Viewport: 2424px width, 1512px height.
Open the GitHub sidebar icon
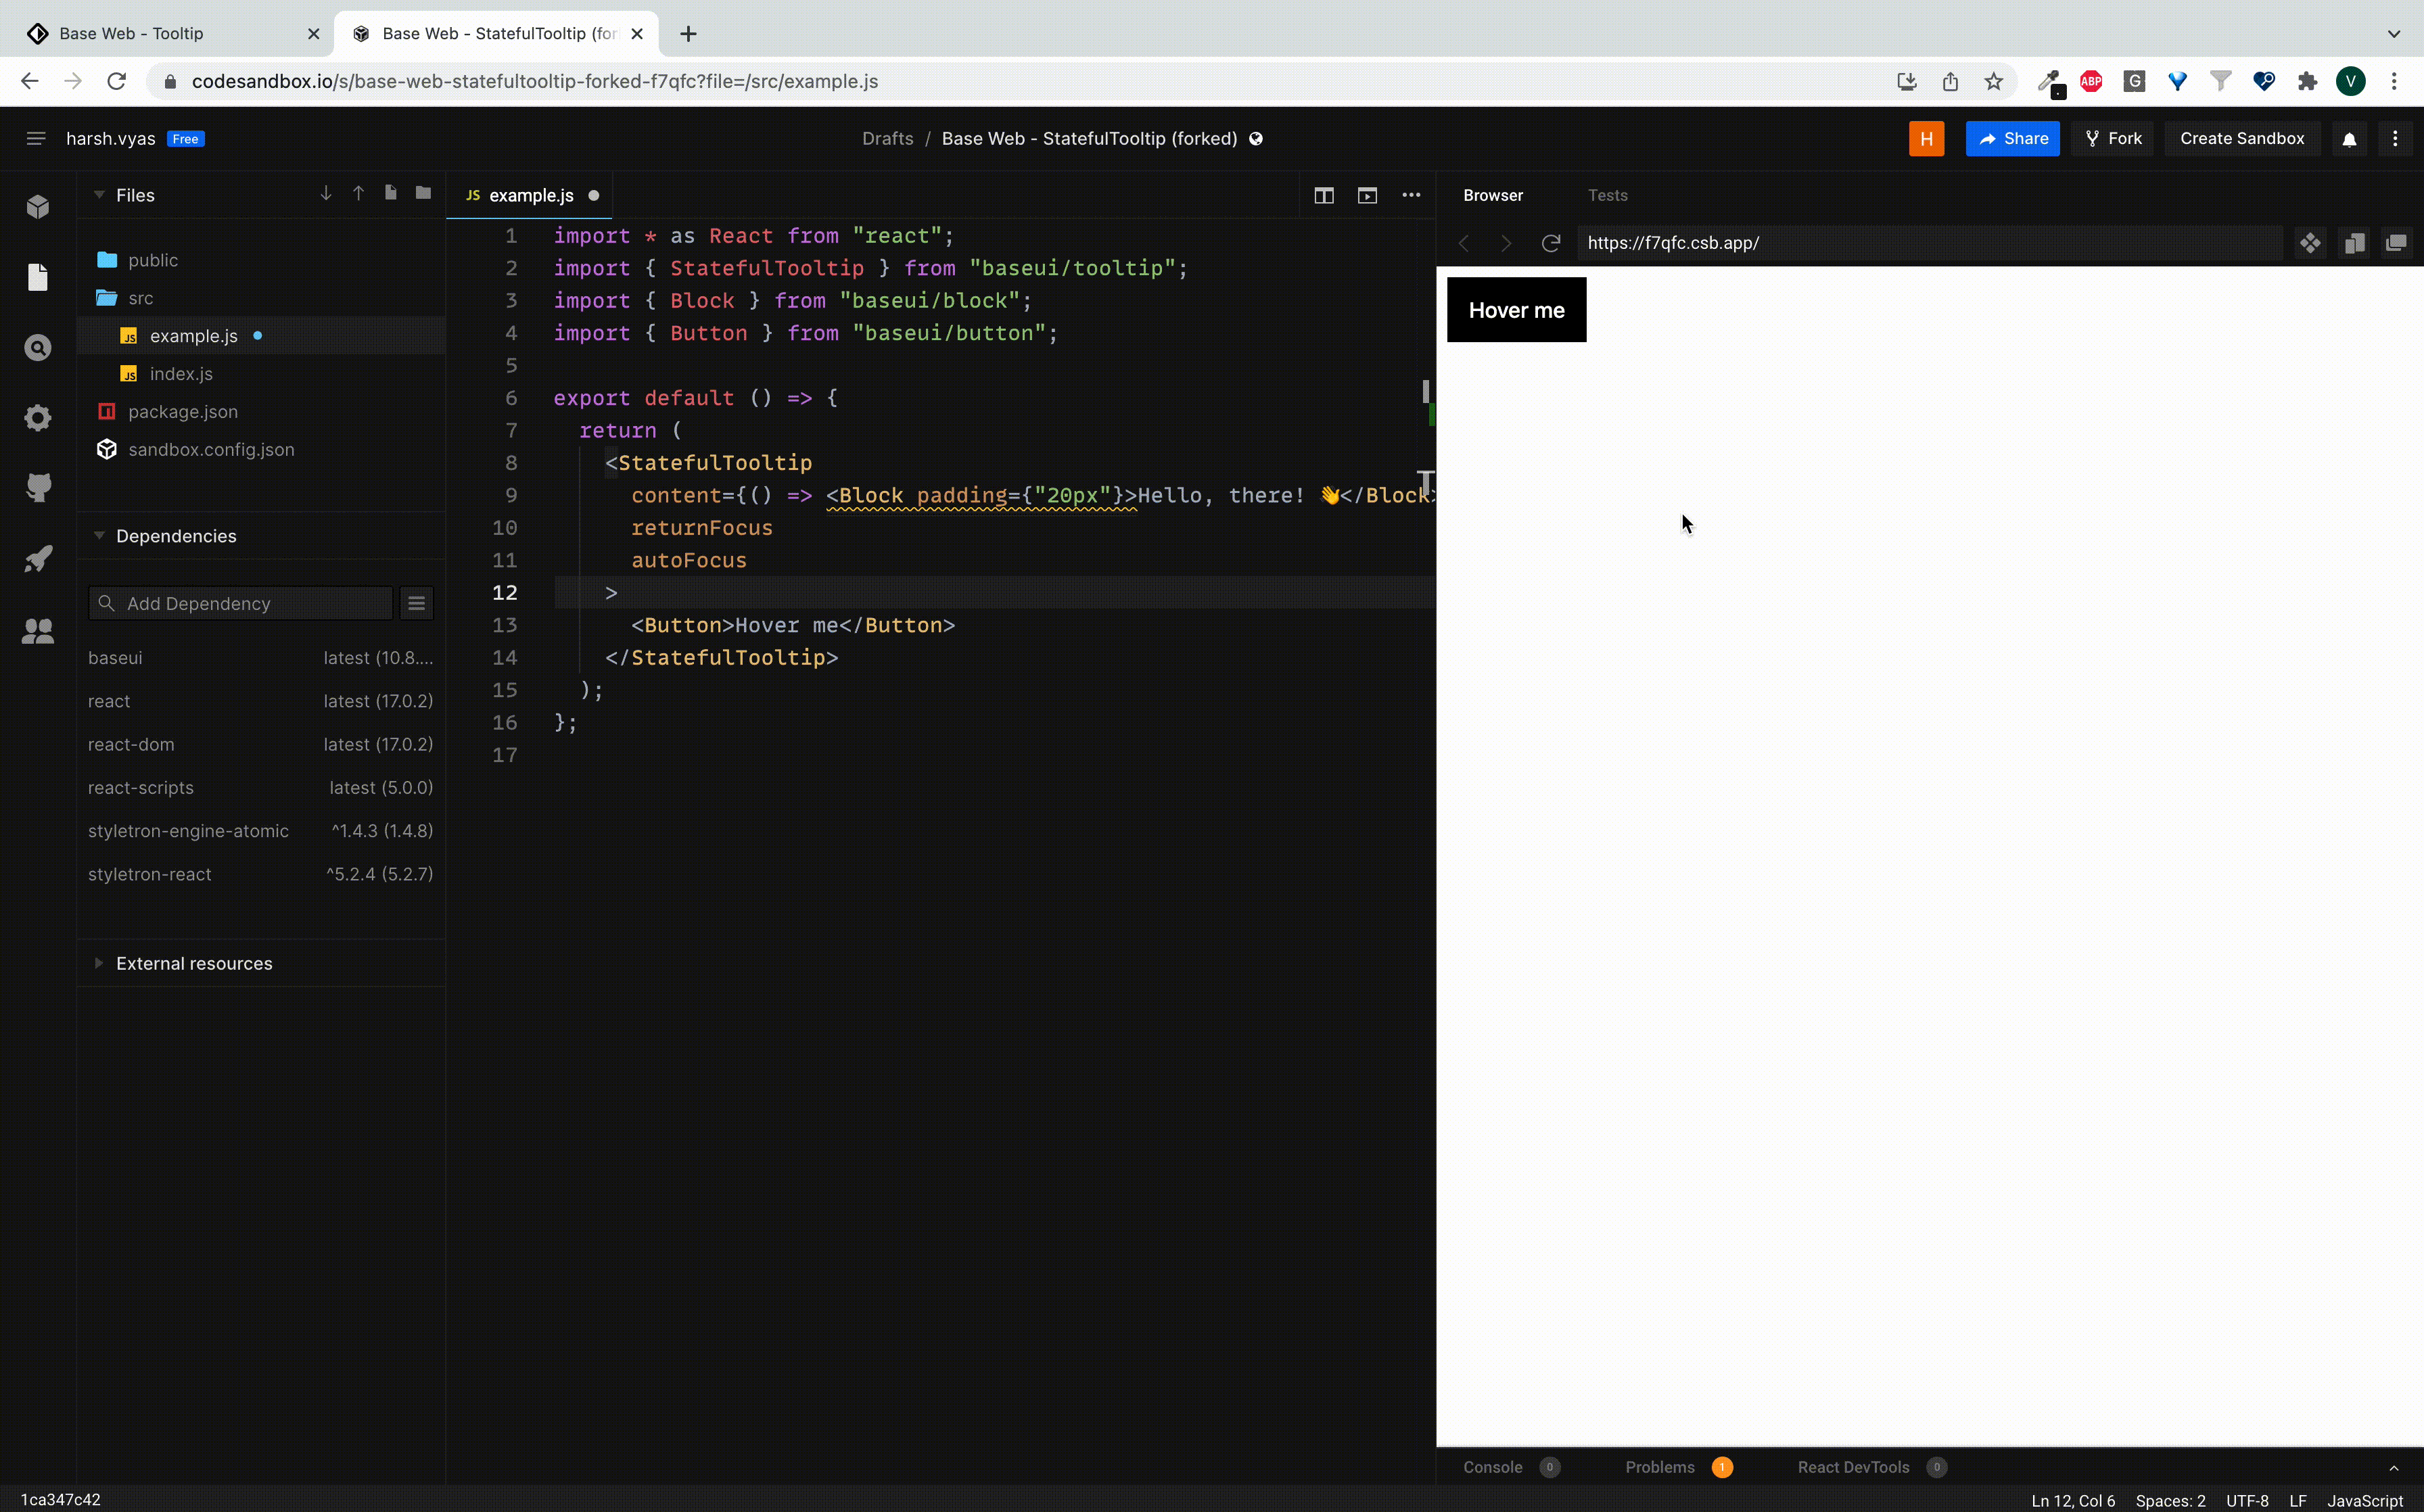(x=38, y=487)
